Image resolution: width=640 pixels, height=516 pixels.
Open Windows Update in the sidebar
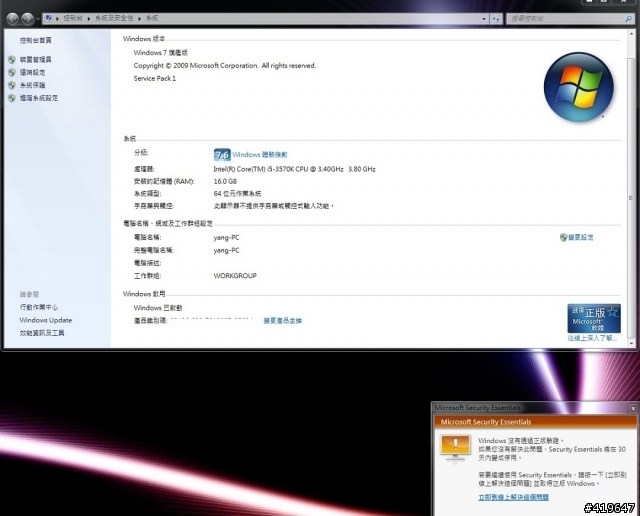(x=46, y=320)
